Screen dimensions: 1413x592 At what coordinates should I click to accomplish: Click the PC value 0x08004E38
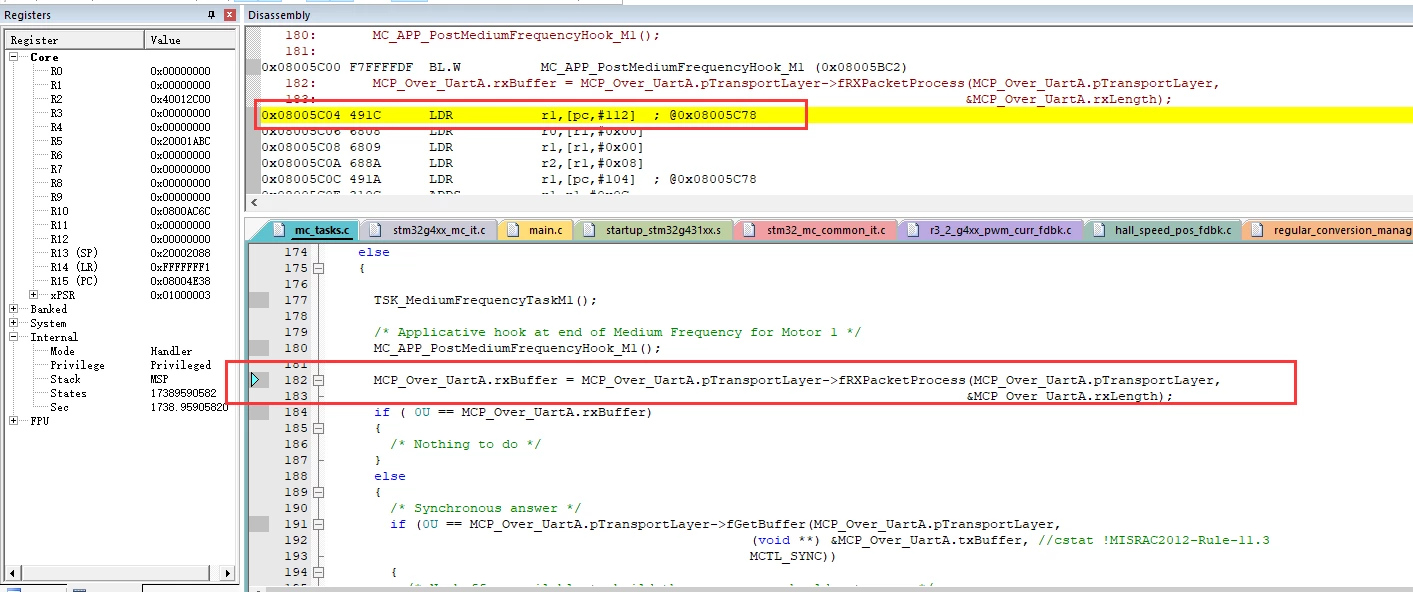point(181,281)
